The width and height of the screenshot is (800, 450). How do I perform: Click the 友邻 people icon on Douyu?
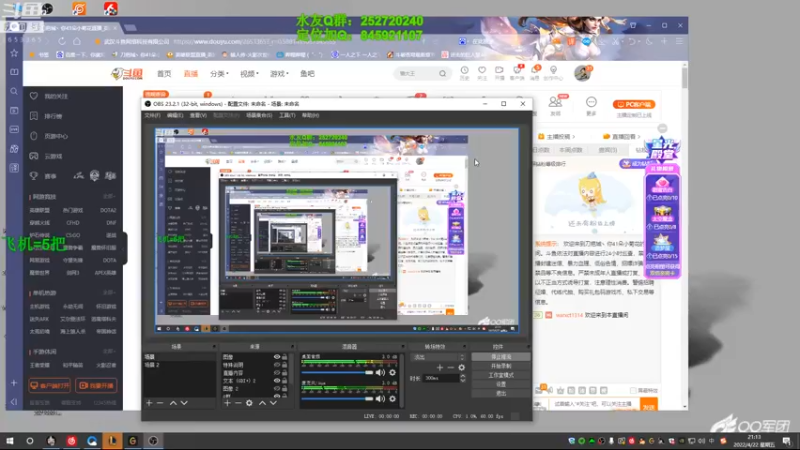555,102
